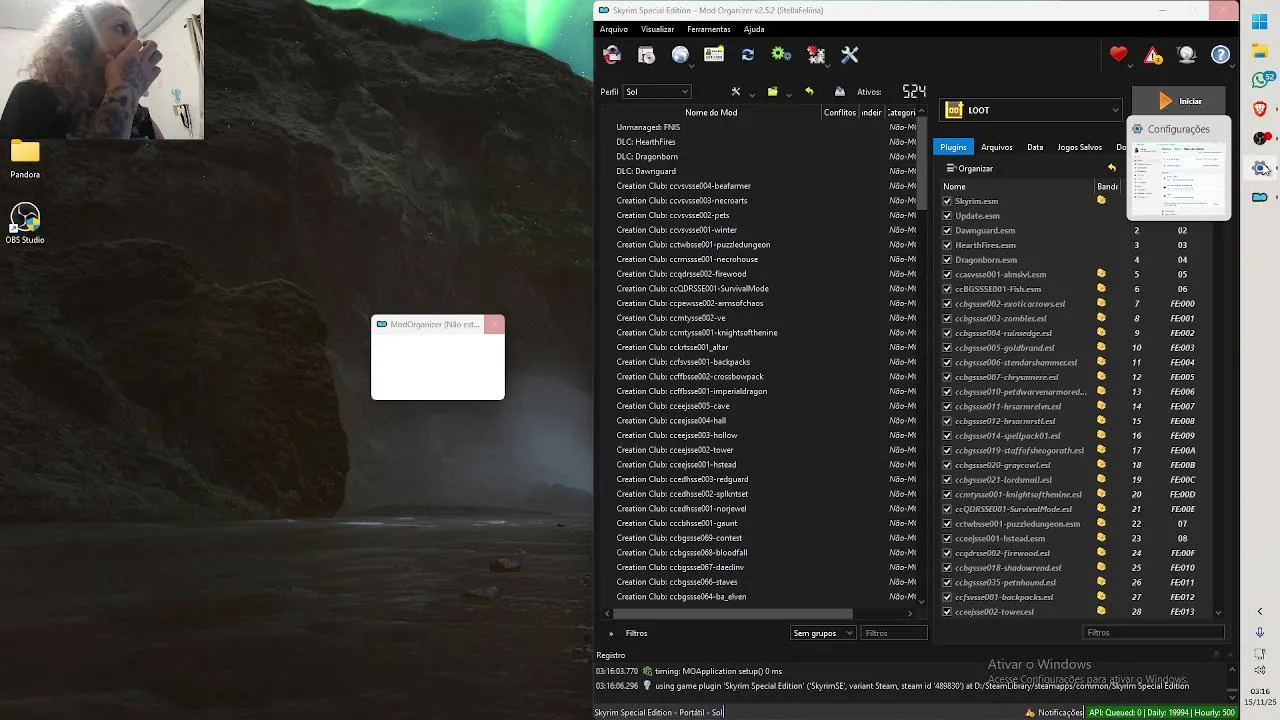Click the Iniciar run button
The image size is (1280, 720).
coord(1180,101)
